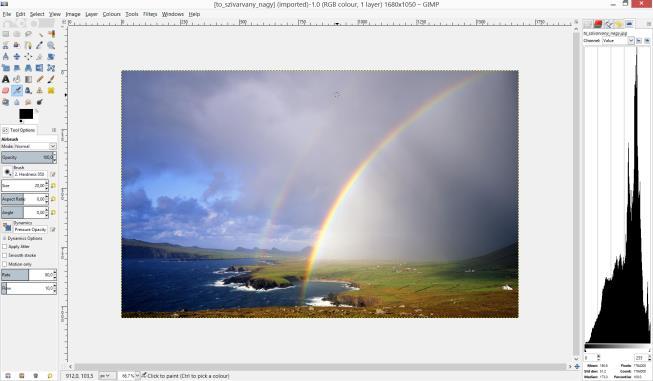The width and height of the screenshot is (653, 381).
Task: Select the Airbrush tool
Action: pyautogui.click(x=17, y=90)
